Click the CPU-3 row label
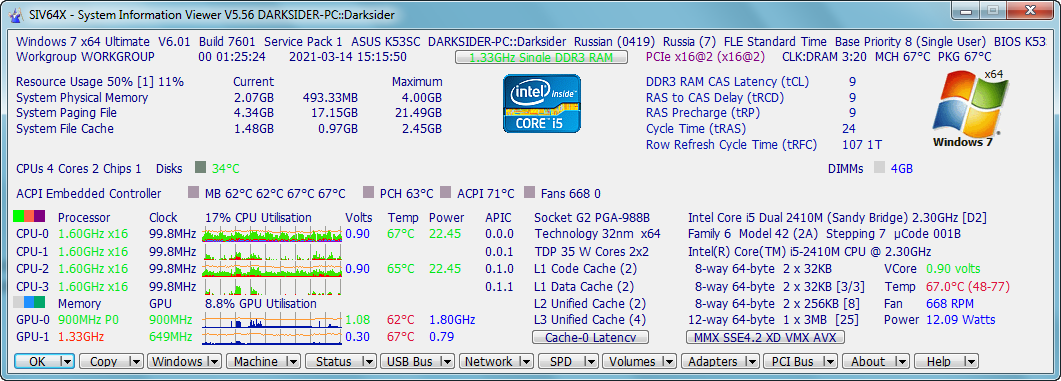Screen dimensions: 1061x381 [33, 286]
